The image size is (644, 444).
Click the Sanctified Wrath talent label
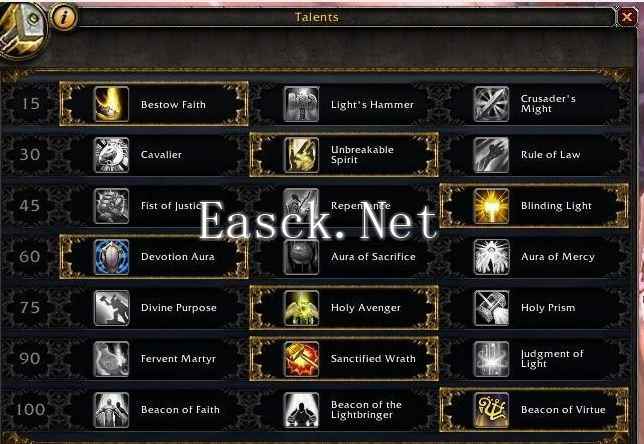point(373,359)
